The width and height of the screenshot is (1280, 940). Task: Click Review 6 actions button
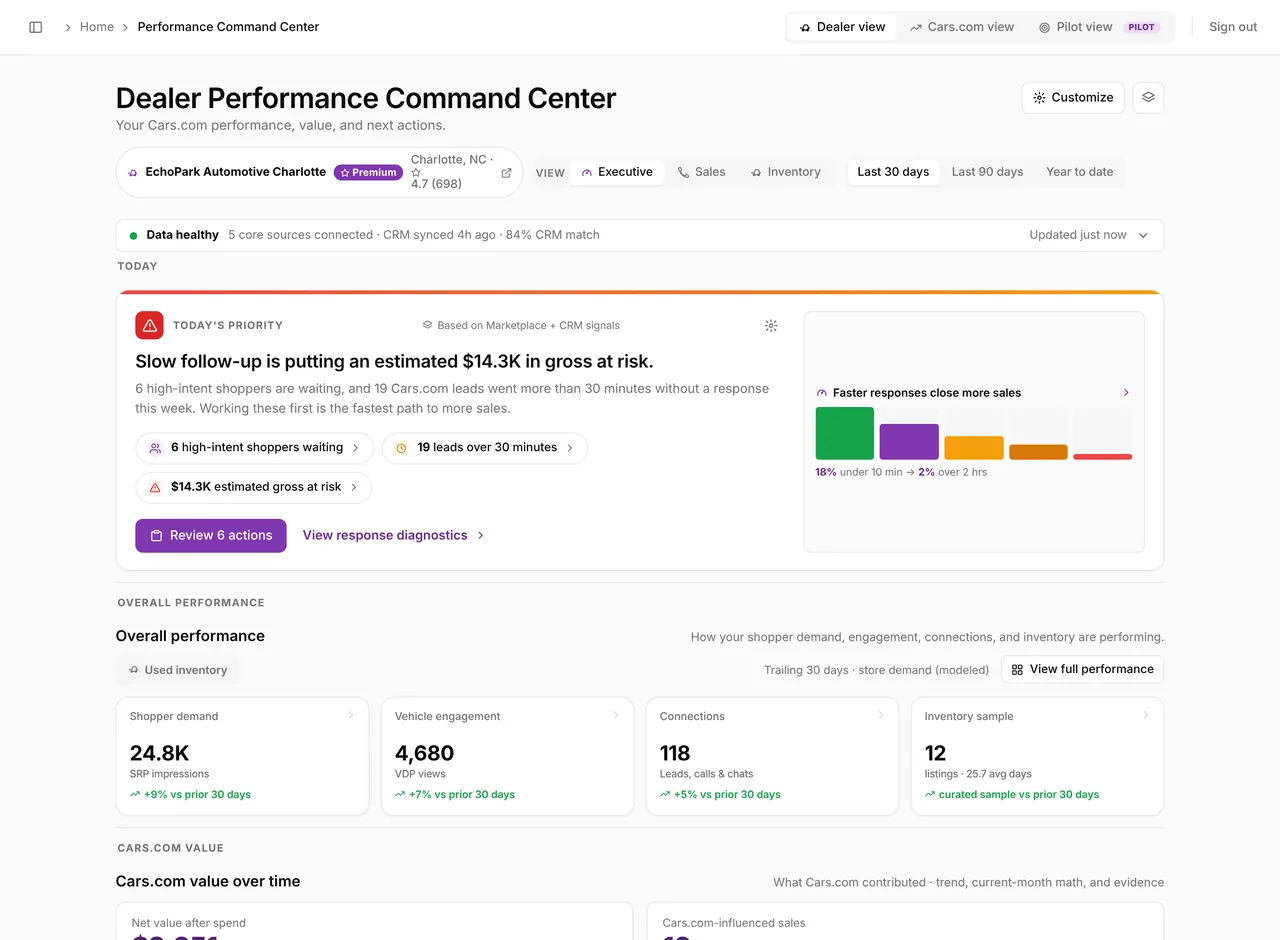(x=211, y=535)
